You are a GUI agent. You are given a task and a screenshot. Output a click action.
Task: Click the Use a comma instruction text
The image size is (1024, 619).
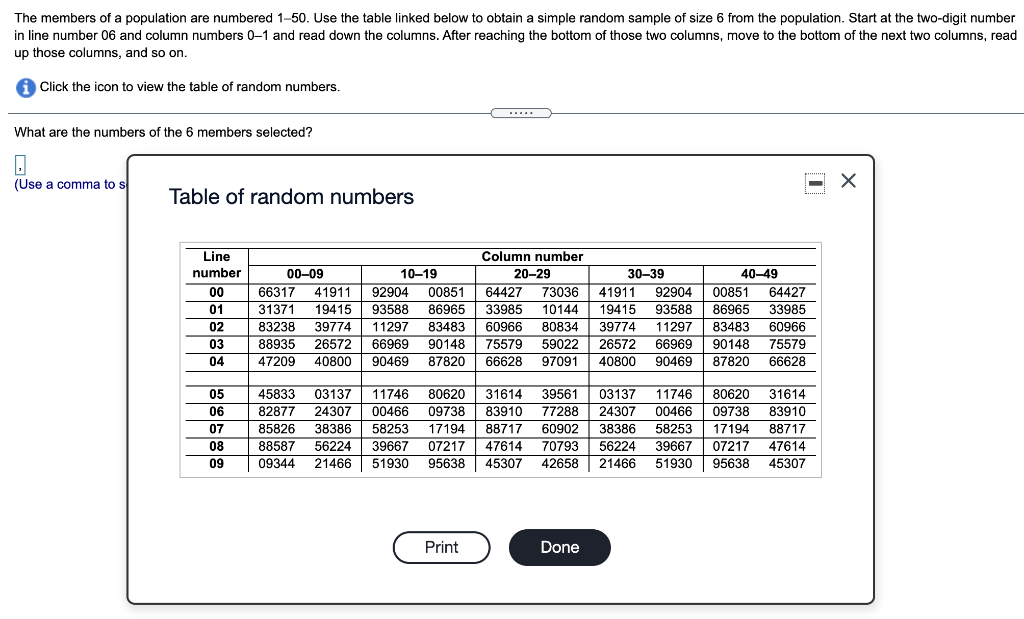(x=62, y=183)
